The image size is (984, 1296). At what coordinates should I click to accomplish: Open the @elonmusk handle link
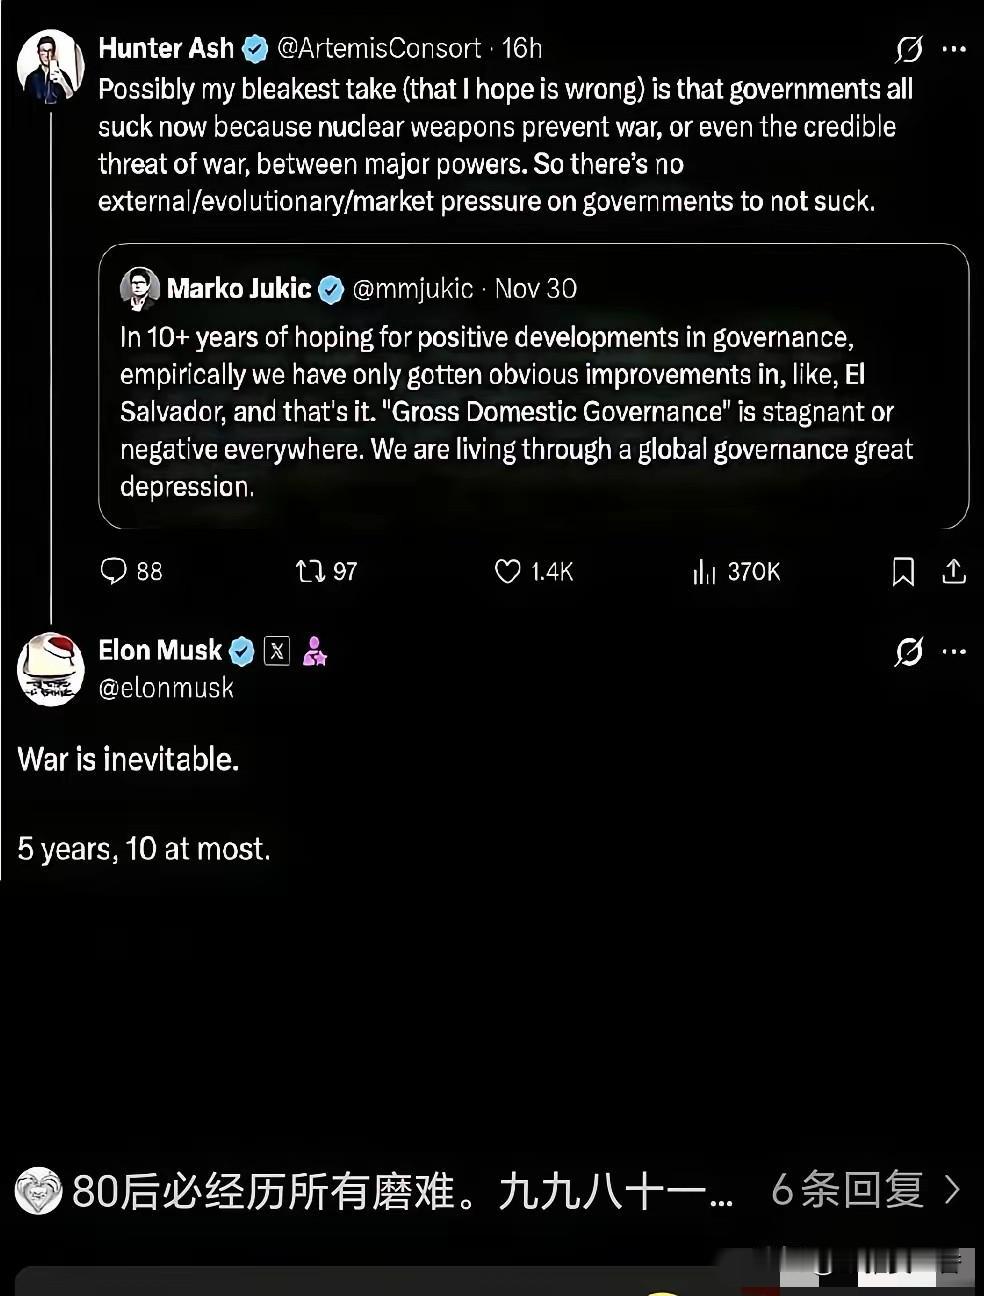[166, 688]
